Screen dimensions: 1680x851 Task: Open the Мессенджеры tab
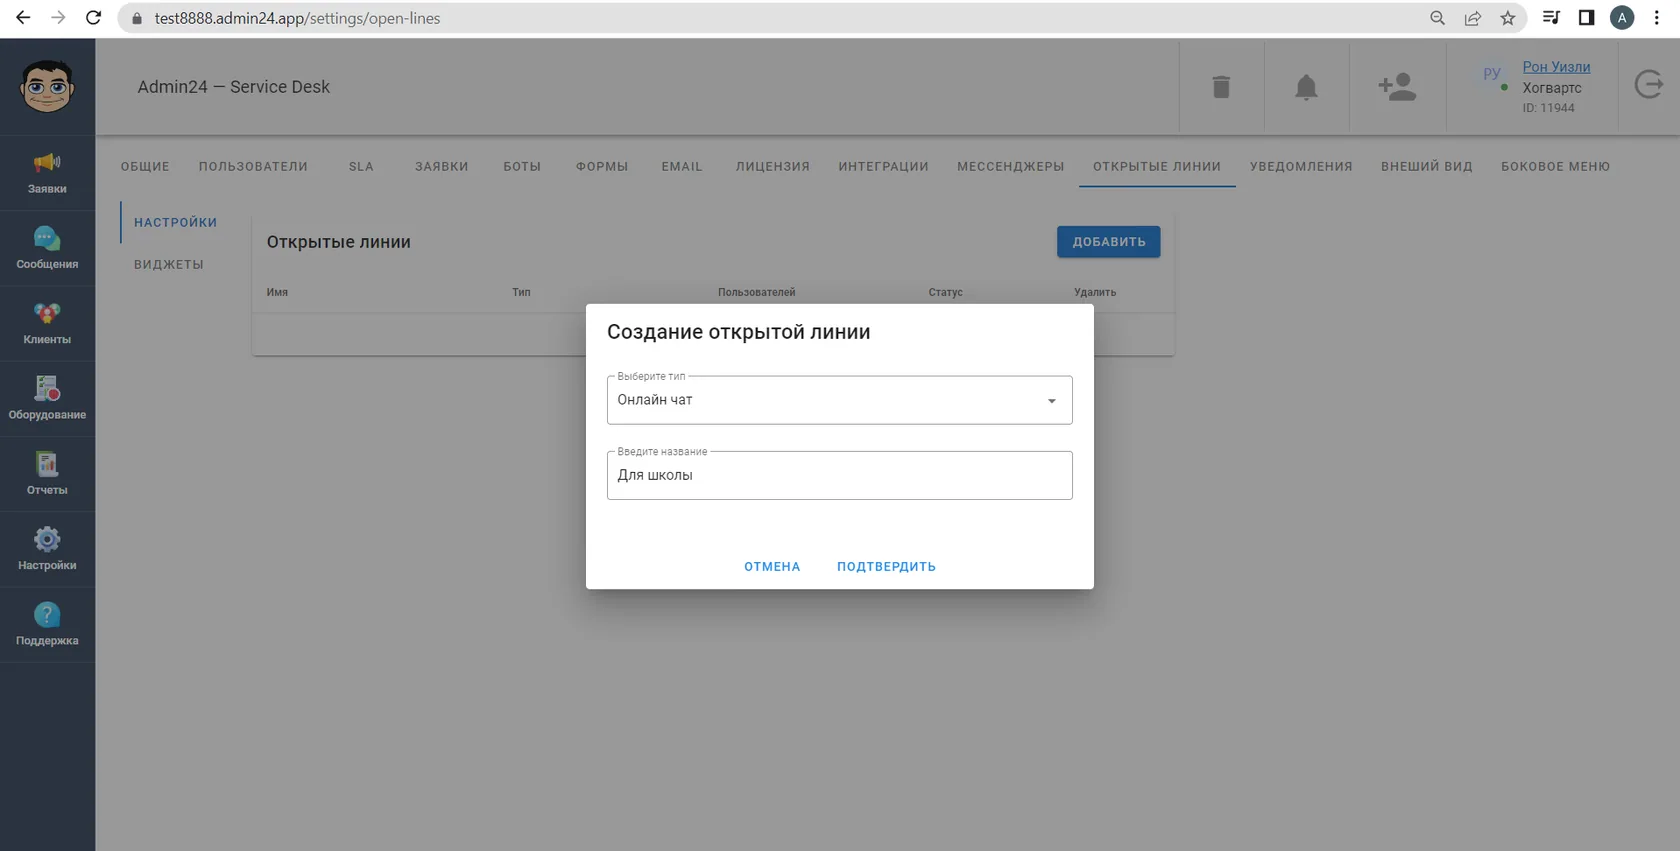pos(1010,166)
